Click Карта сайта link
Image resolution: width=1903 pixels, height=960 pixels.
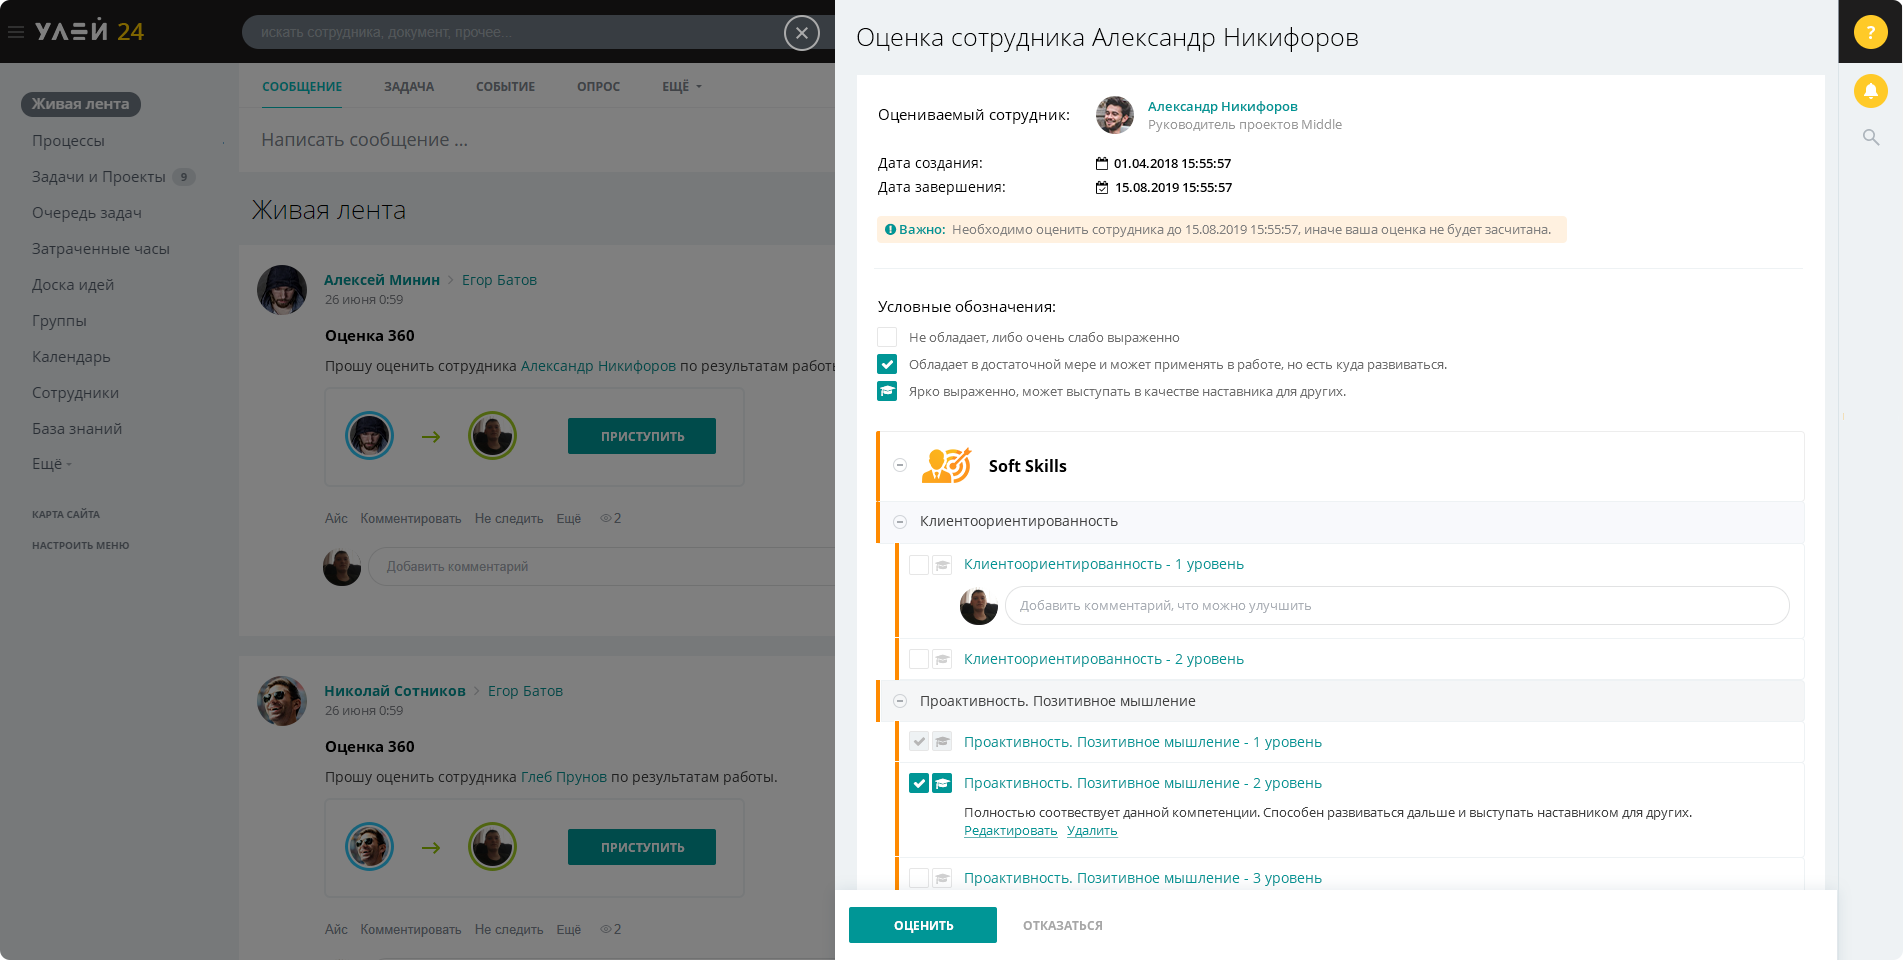click(x=66, y=515)
